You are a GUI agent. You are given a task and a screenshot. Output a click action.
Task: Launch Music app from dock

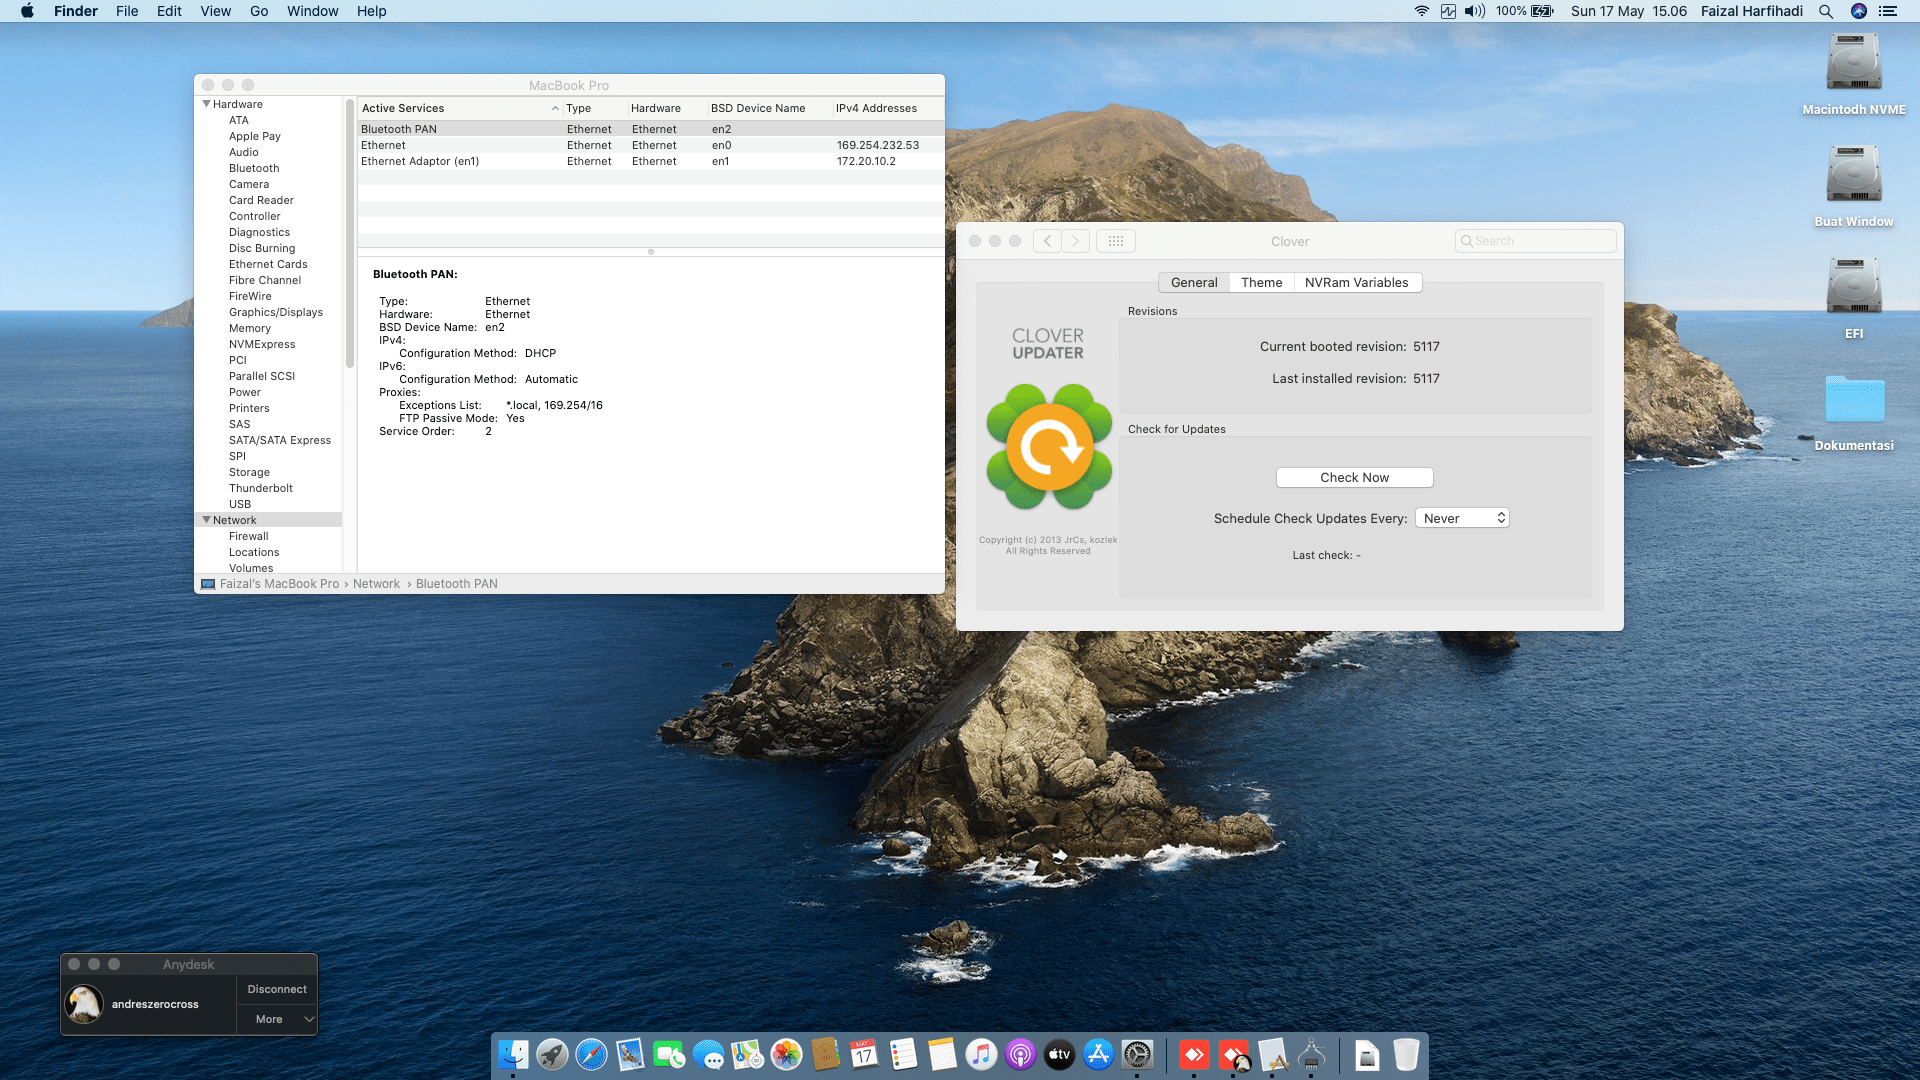point(981,1054)
